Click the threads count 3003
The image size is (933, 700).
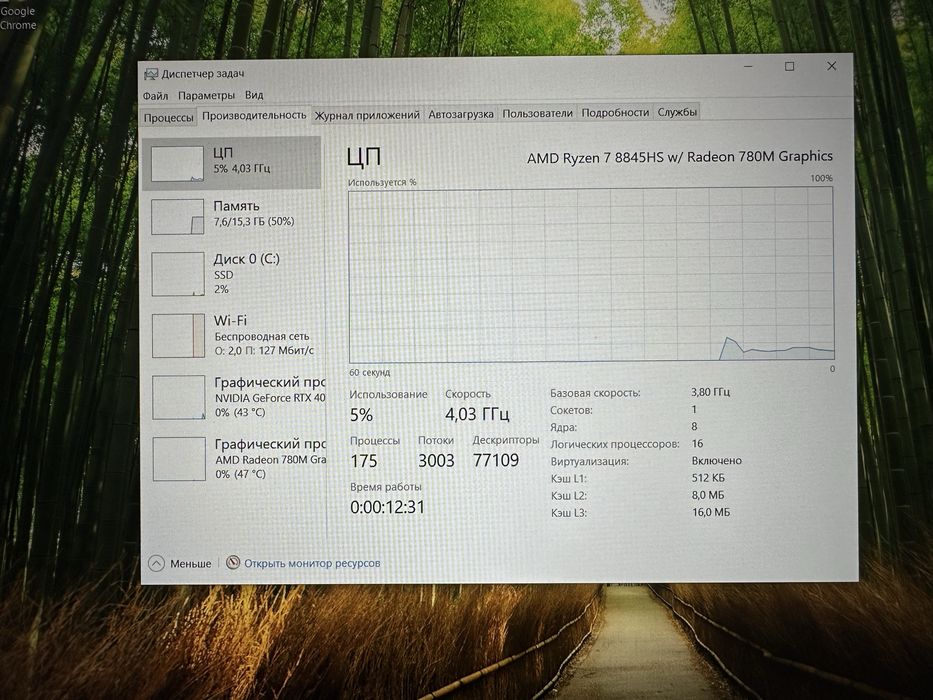pos(436,461)
